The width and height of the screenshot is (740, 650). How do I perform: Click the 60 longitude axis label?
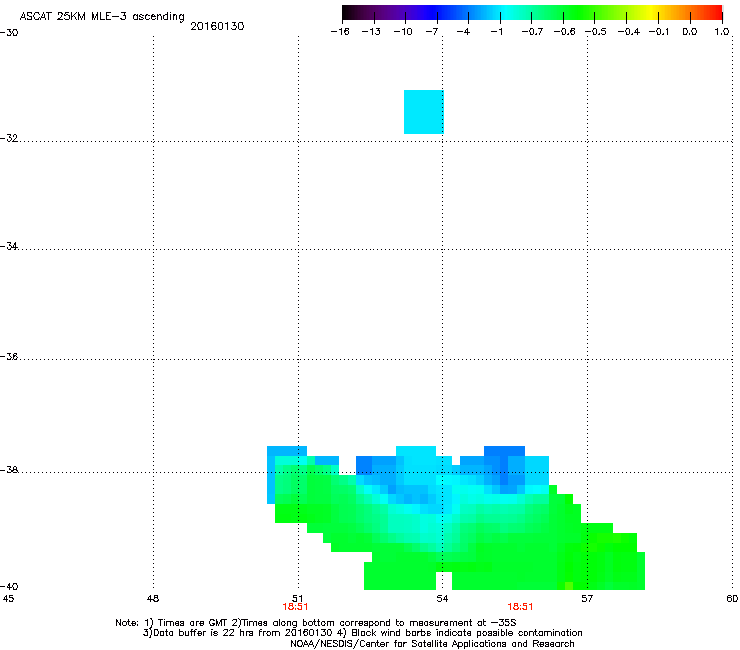coord(732,599)
